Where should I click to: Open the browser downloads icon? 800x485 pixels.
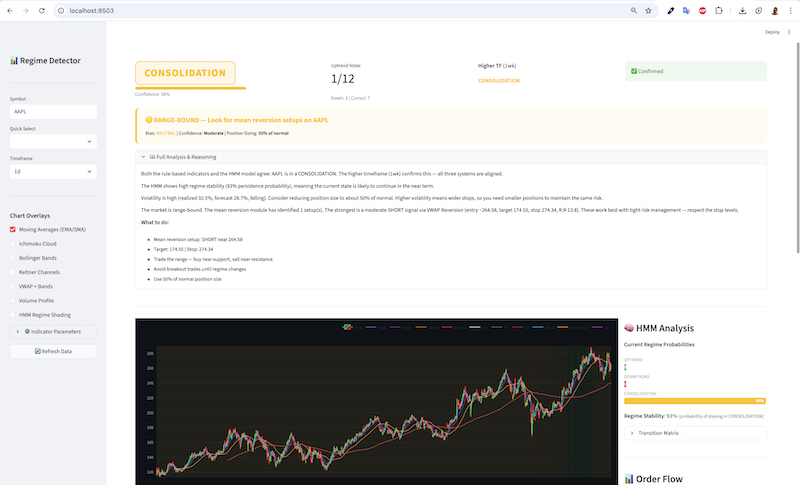point(742,10)
